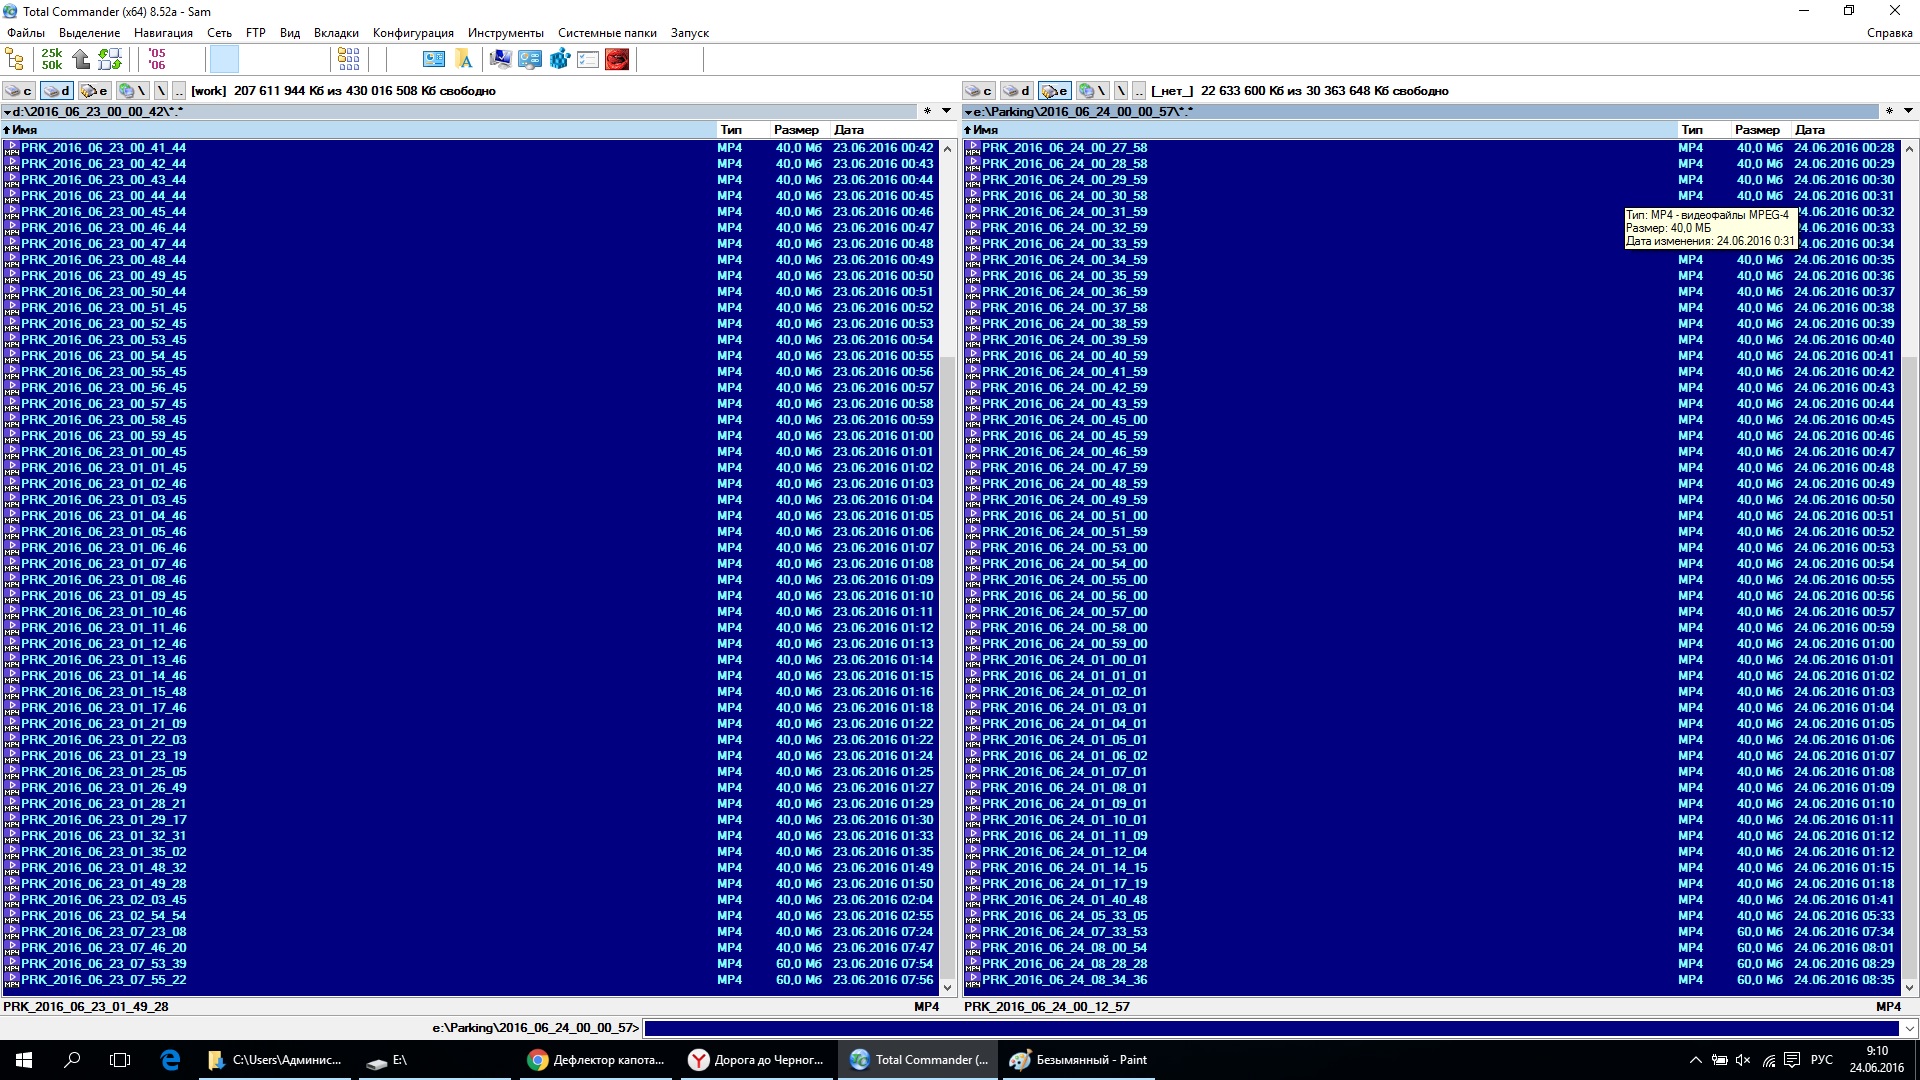Click the red lips toolbar icon
Viewport: 1920px width, 1080px height.
click(x=617, y=59)
